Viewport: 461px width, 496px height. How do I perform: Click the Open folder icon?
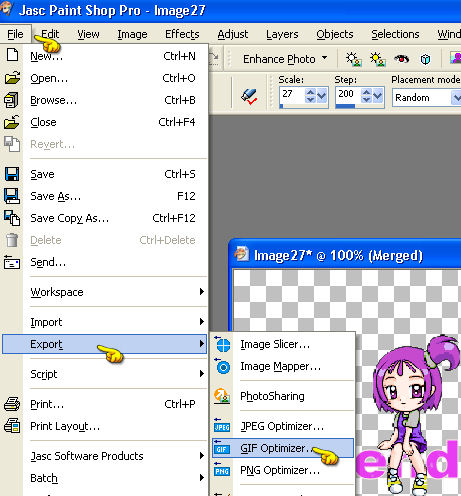pyautogui.click(x=12, y=78)
